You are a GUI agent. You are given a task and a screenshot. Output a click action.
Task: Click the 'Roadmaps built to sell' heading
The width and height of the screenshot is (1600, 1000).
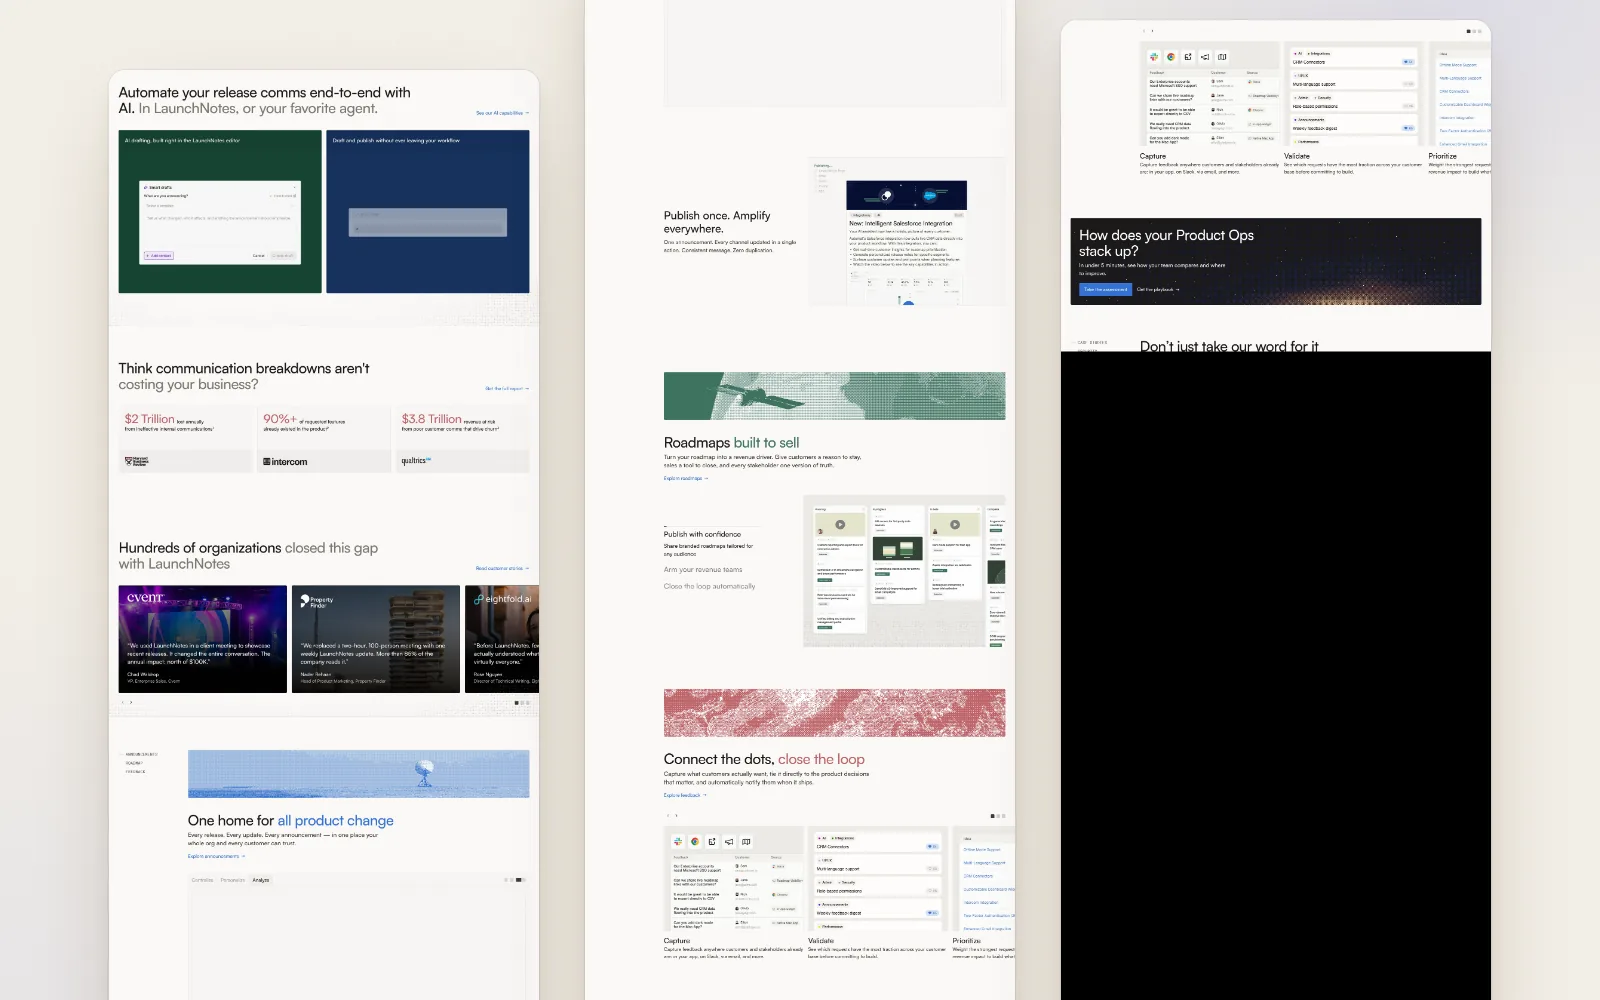pyautogui.click(x=732, y=443)
